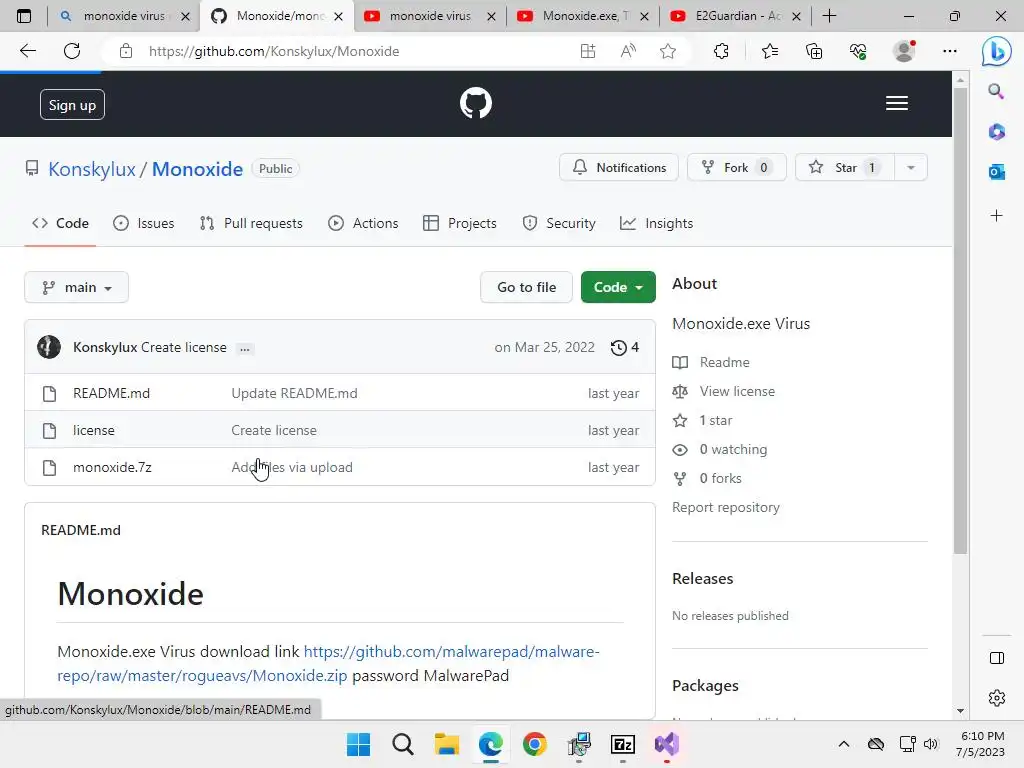Click the Readme link in About
This screenshot has height=768, width=1024.
coord(724,362)
